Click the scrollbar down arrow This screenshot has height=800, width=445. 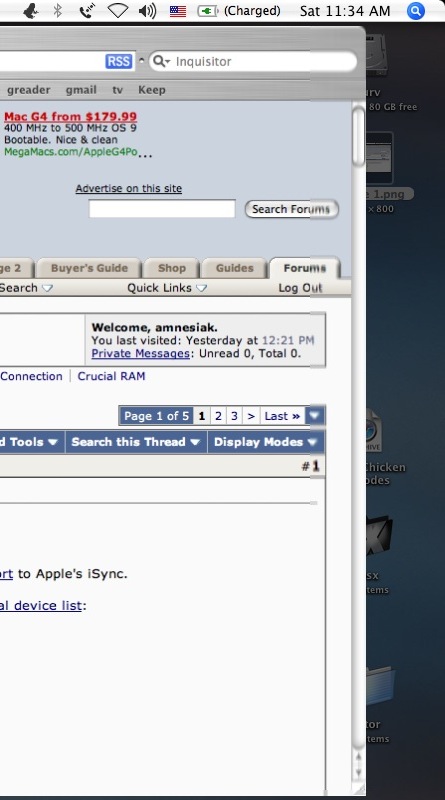pyautogui.click(x=358, y=772)
